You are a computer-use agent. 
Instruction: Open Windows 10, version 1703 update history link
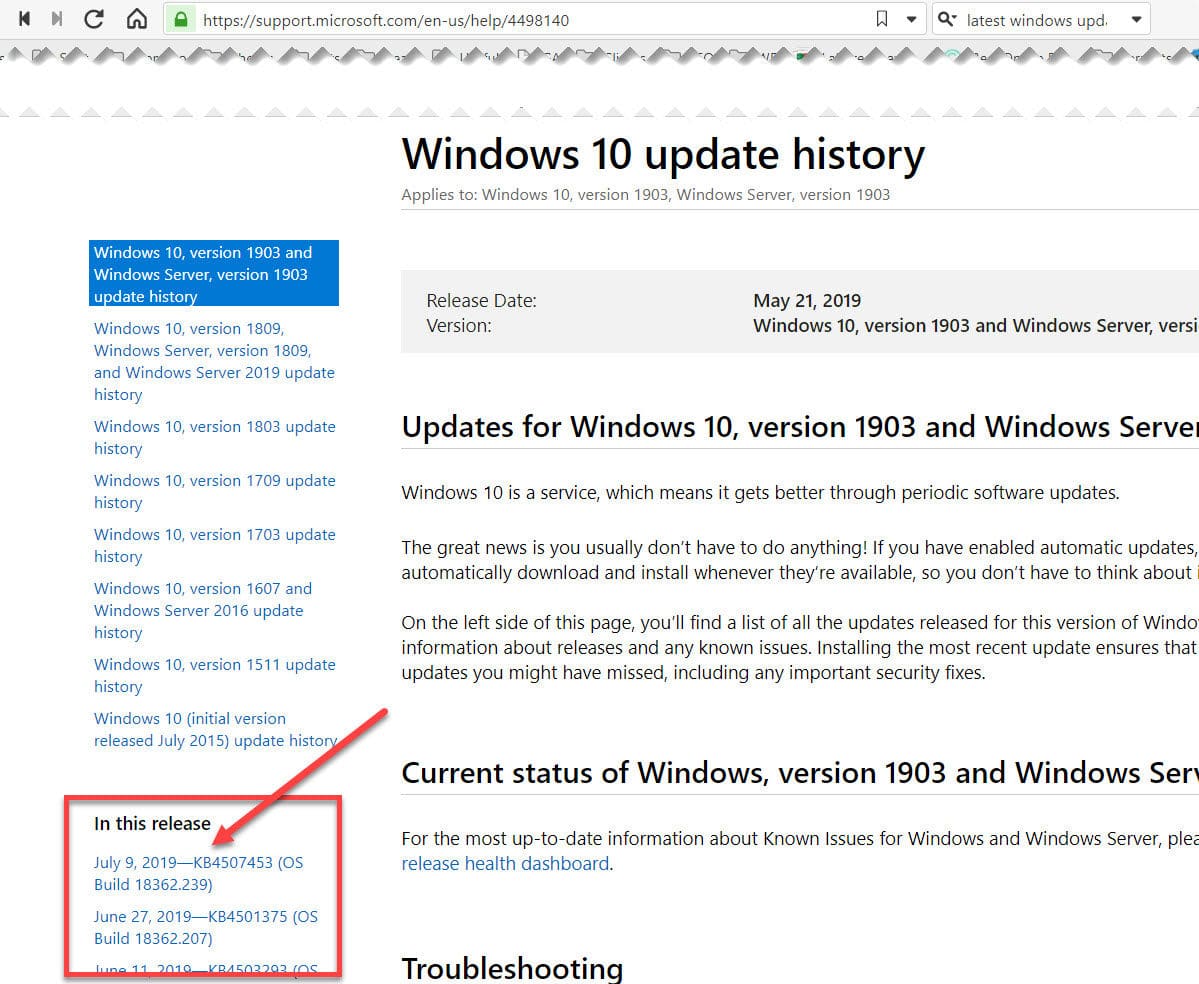pyautogui.click(x=214, y=546)
